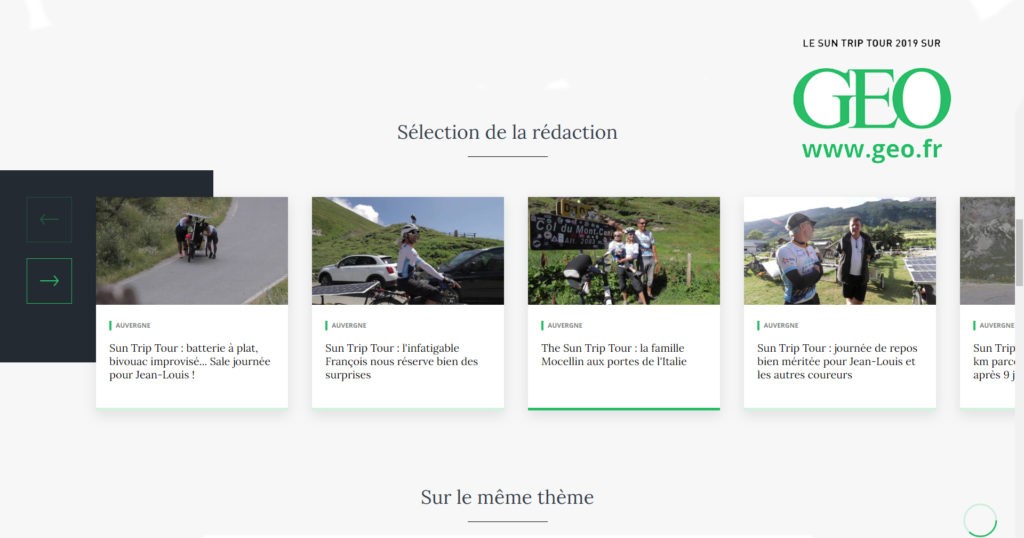Open thumbnail of cyclists pushing bike uphill
The height and width of the screenshot is (538, 1024).
click(x=192, y=250)
